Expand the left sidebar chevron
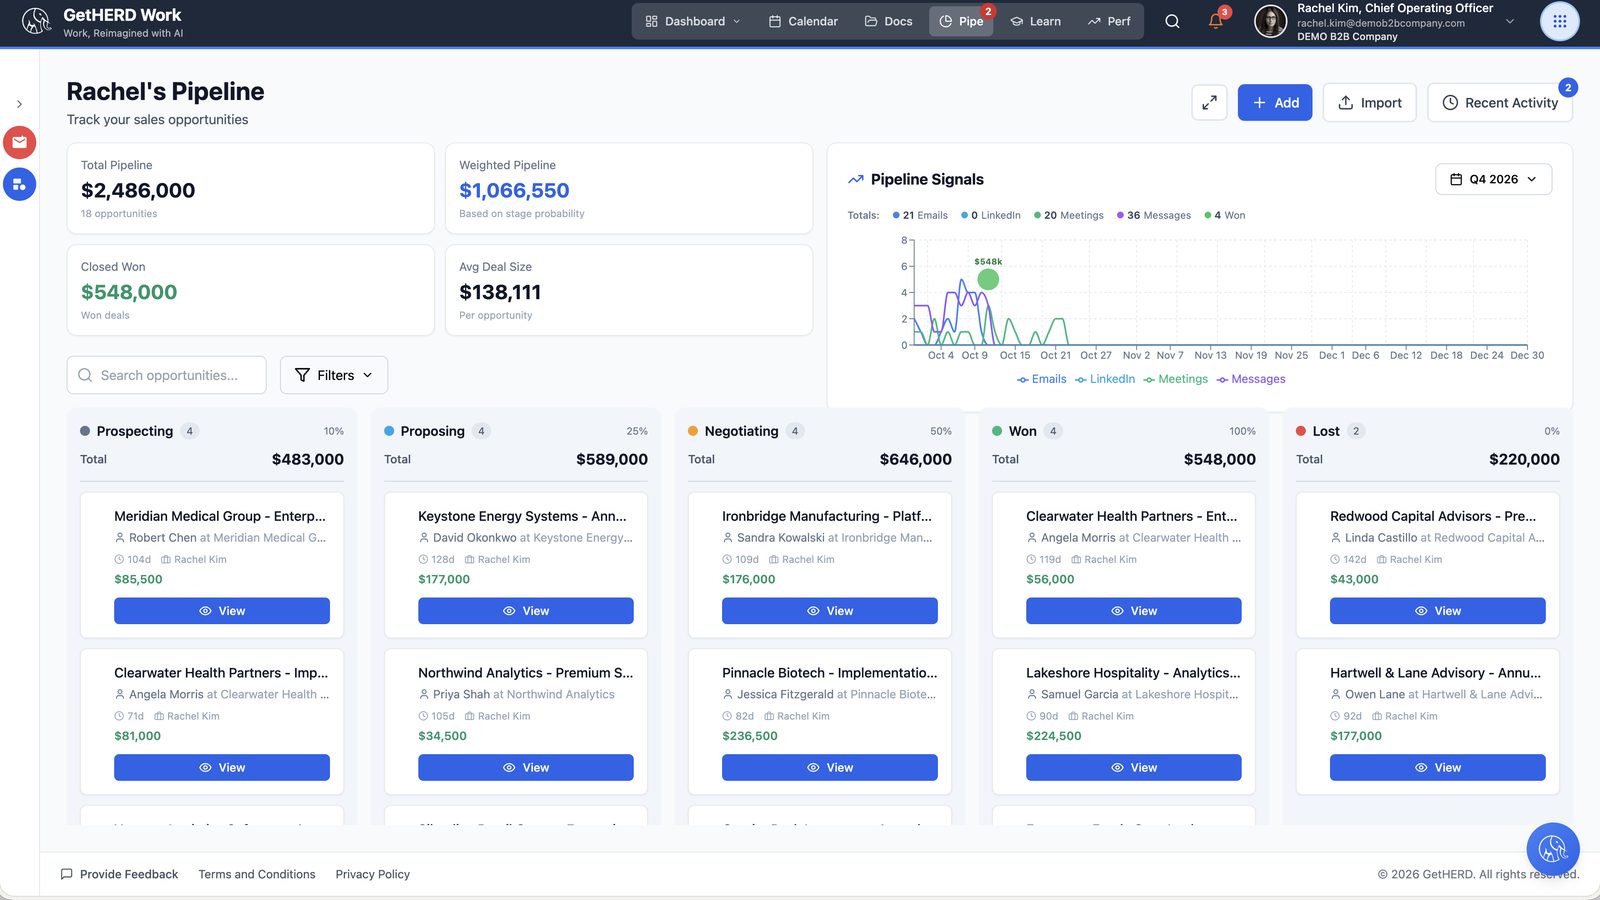The width and height of the screenshot is (1600, 900). tap(19, 104)
